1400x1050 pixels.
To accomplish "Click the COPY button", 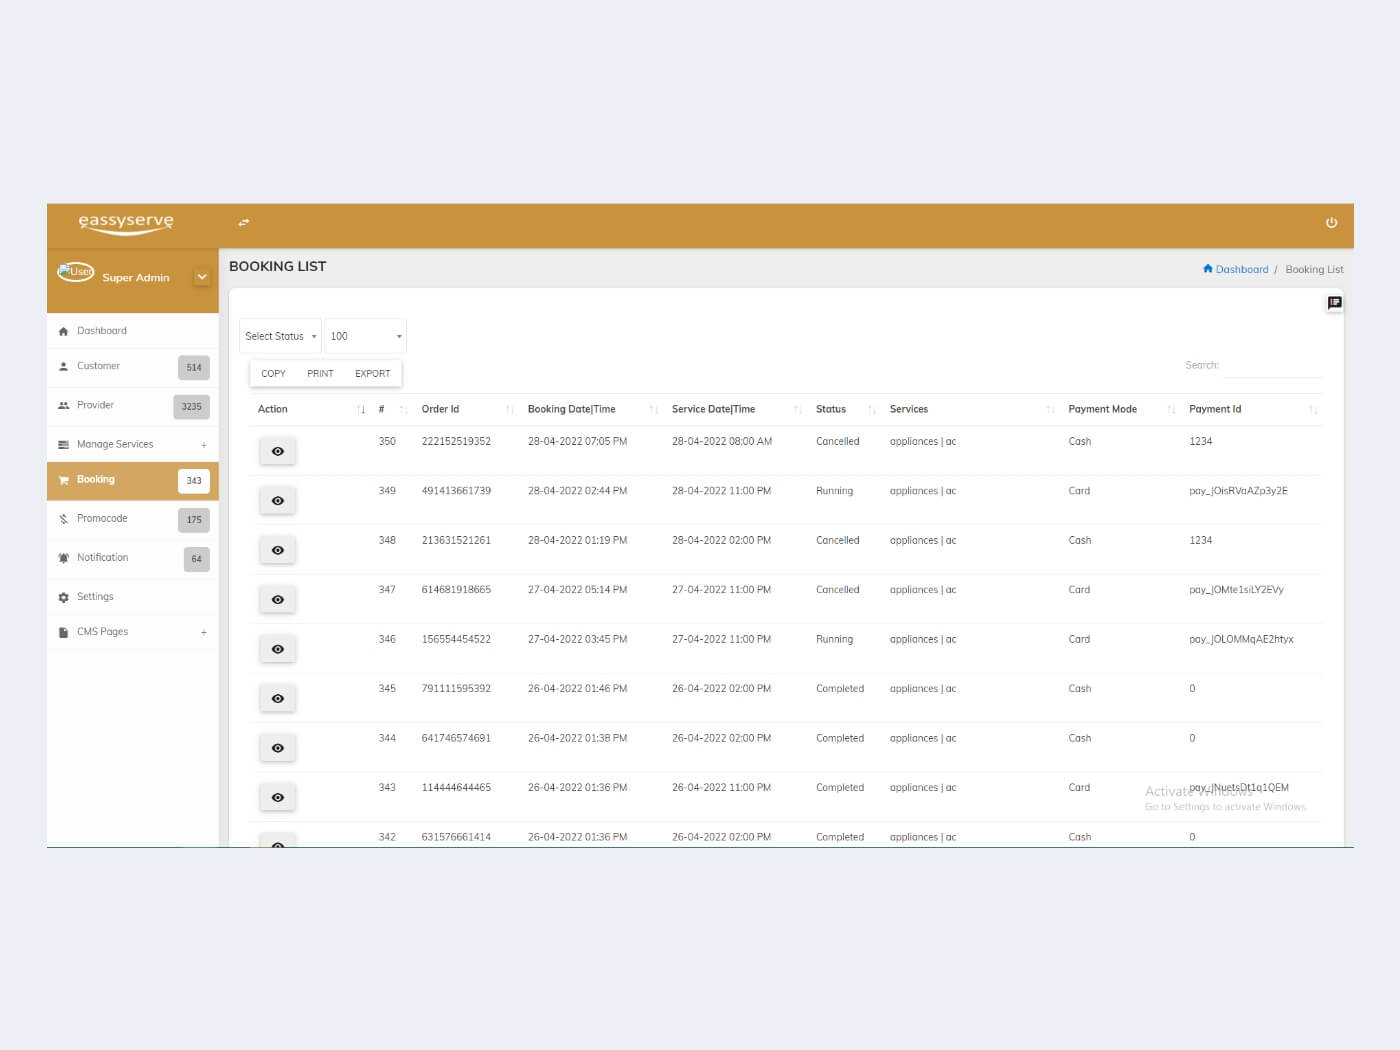I will tap(273, 374).
